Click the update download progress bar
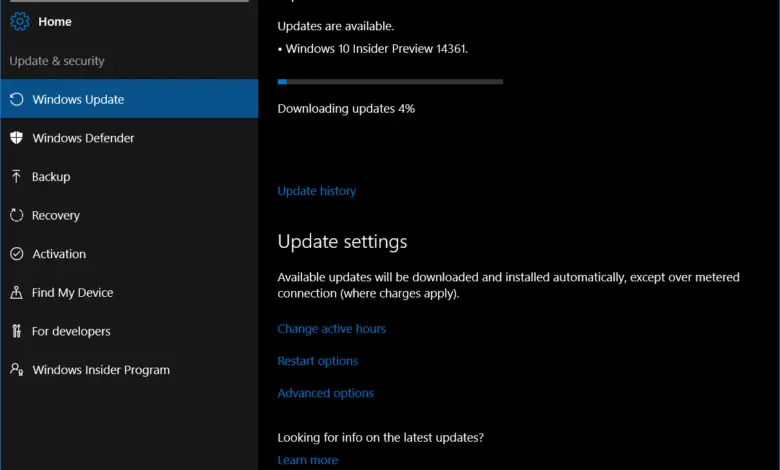 point(390,82)
